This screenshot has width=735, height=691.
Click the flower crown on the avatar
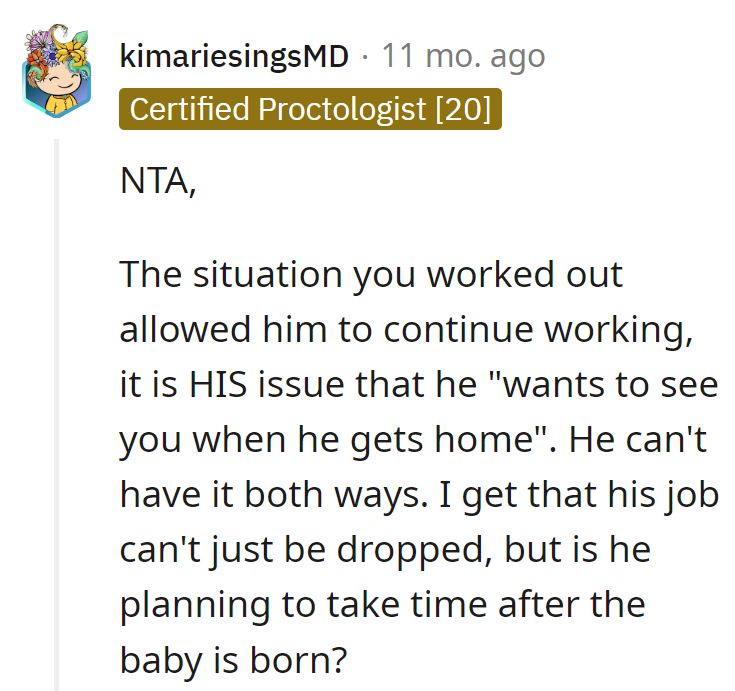(57, 47)
